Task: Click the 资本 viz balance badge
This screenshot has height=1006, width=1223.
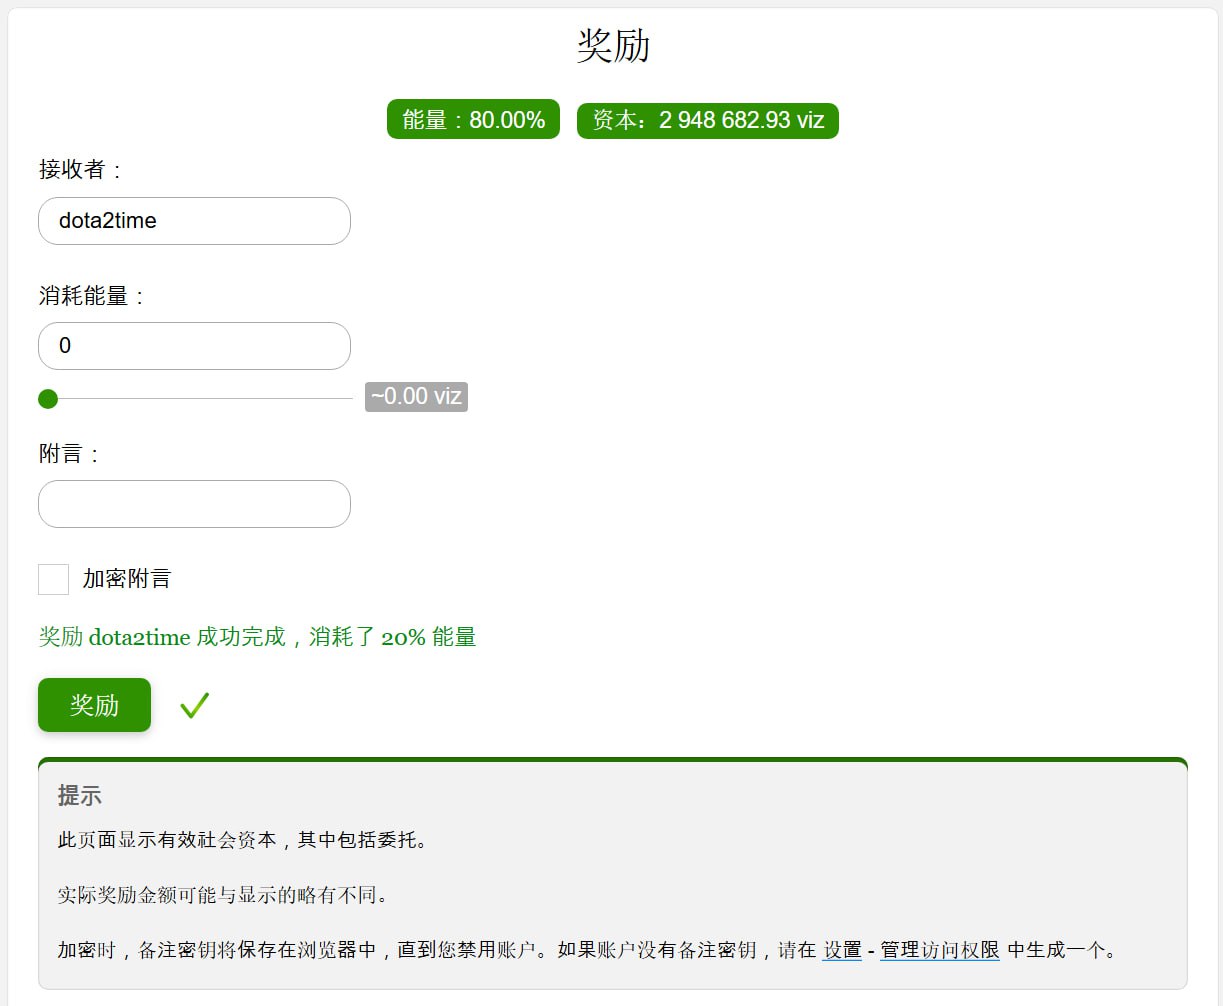Action: [x=707, y=120]
